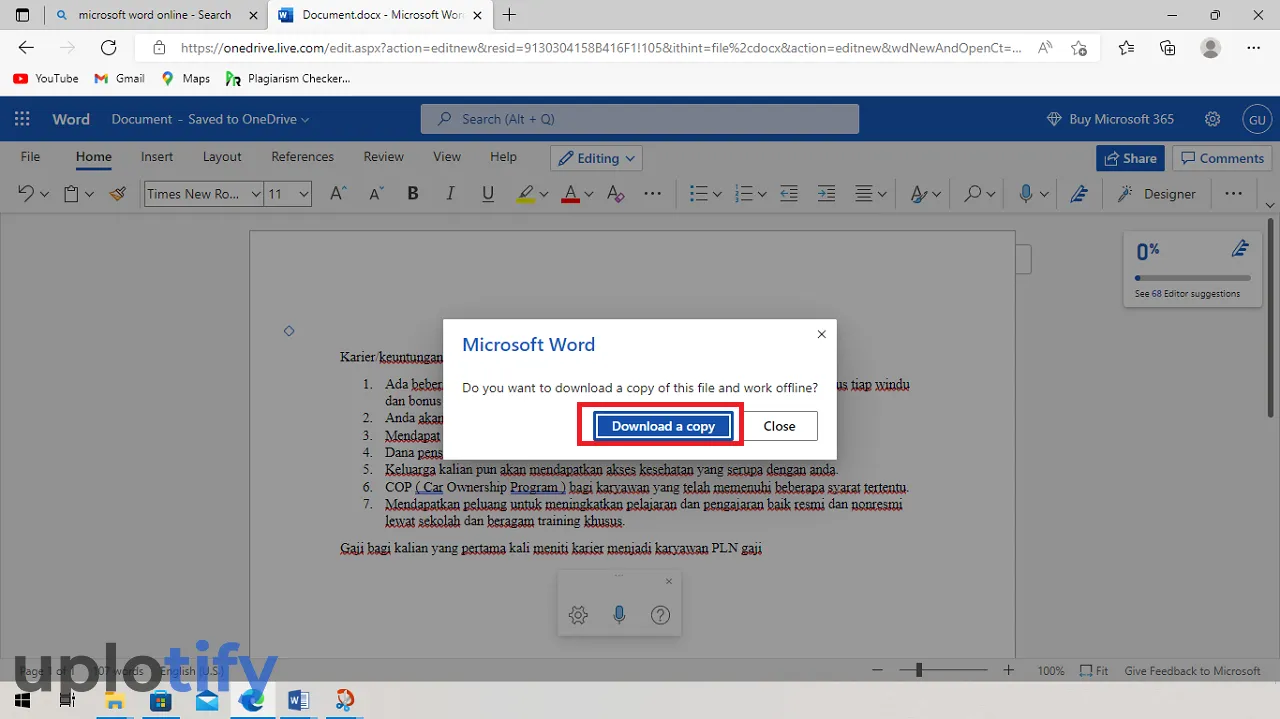
Task: Open Editor pen icon in ribbon
Action: click(1079, 194)
